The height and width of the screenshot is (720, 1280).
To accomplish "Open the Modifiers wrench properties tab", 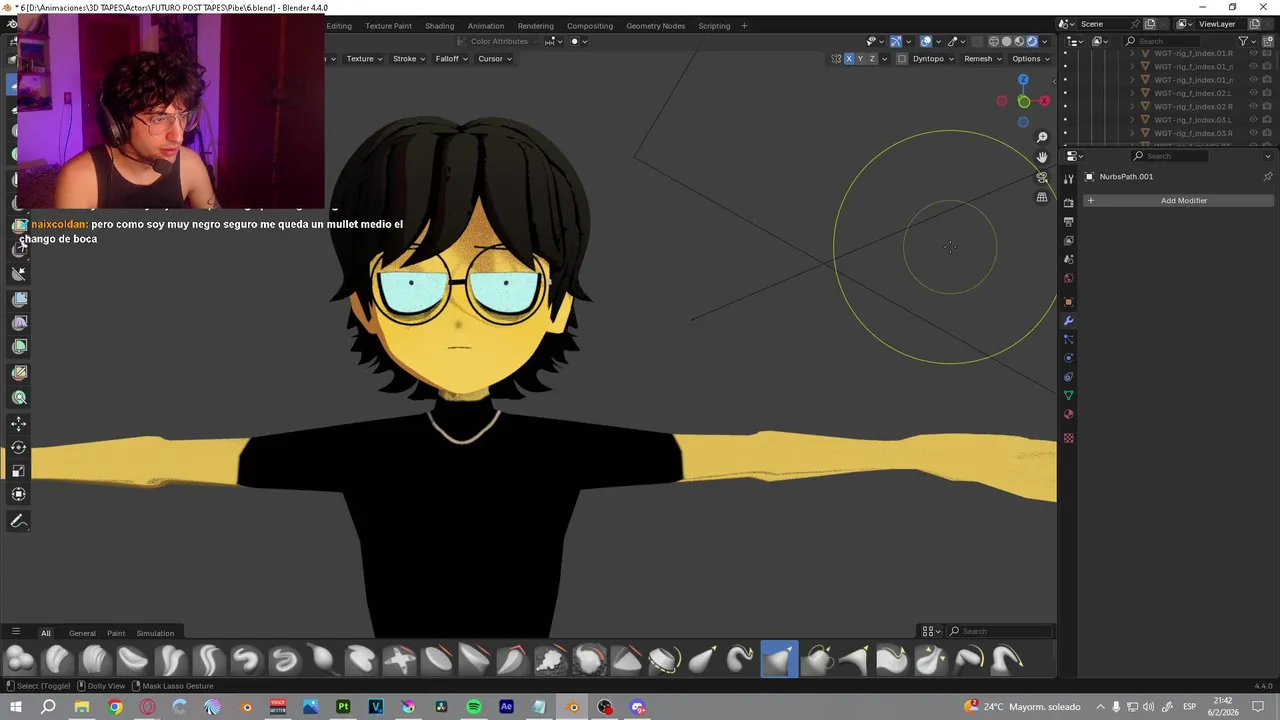I will click(1068, 321).
